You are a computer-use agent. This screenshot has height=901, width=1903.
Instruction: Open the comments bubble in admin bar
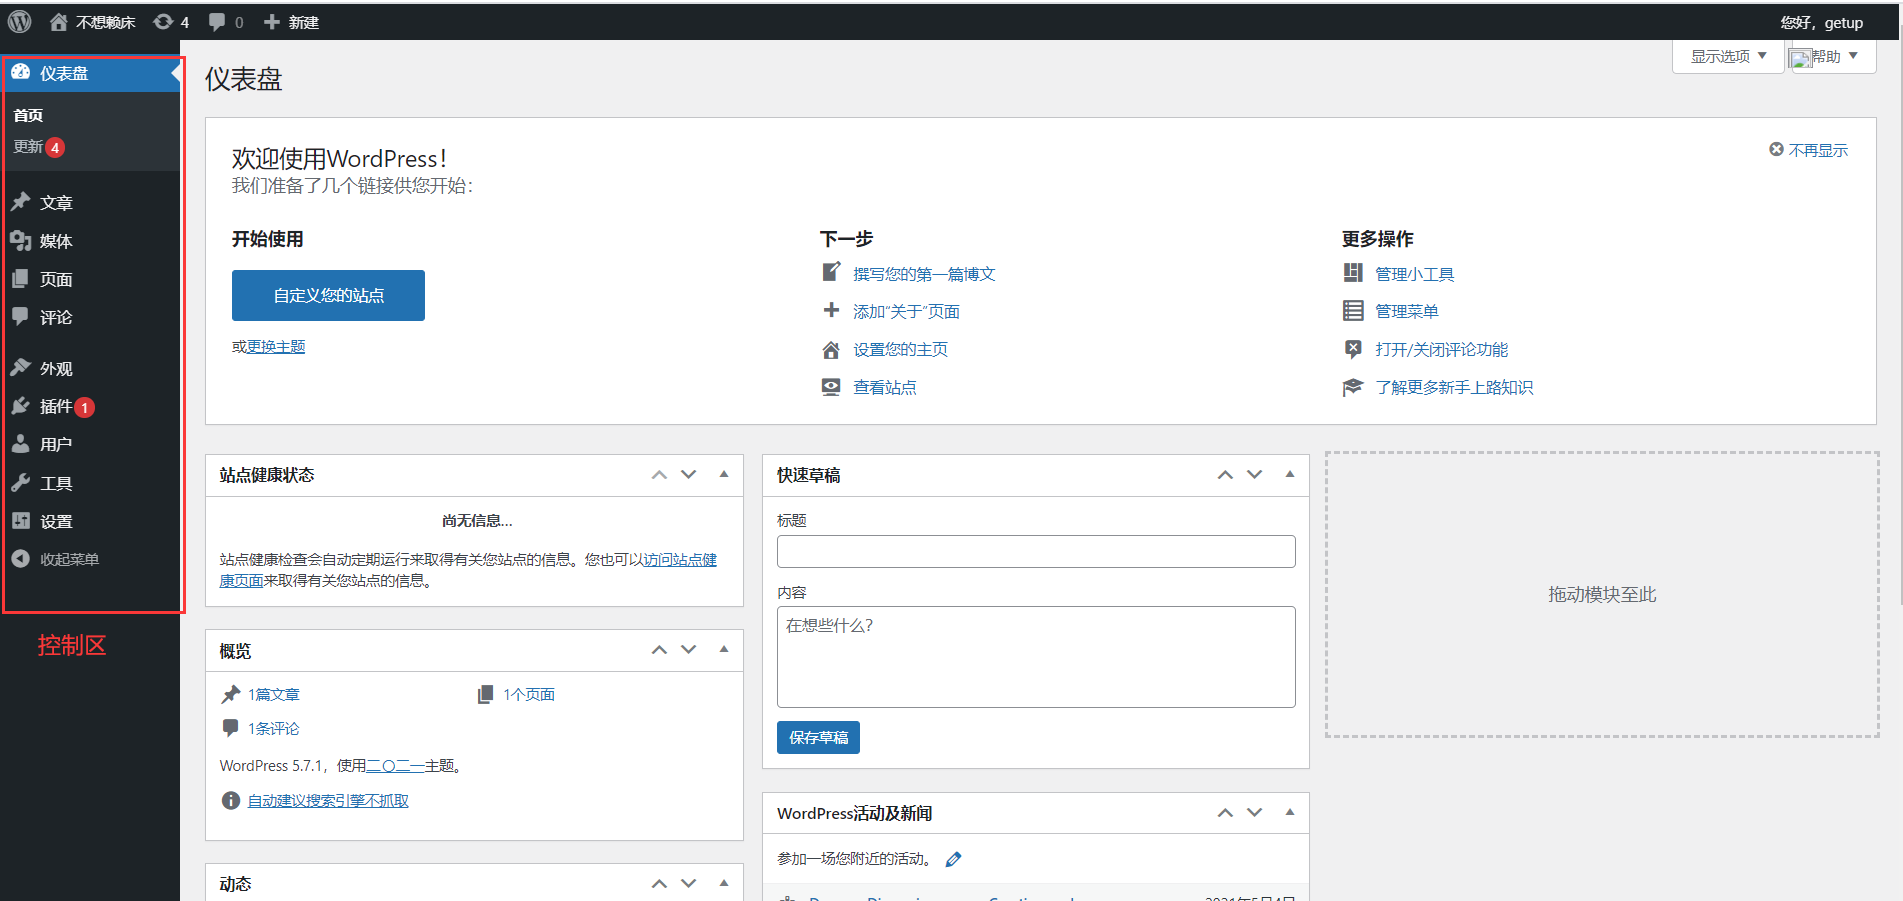(x=226, y=22)
